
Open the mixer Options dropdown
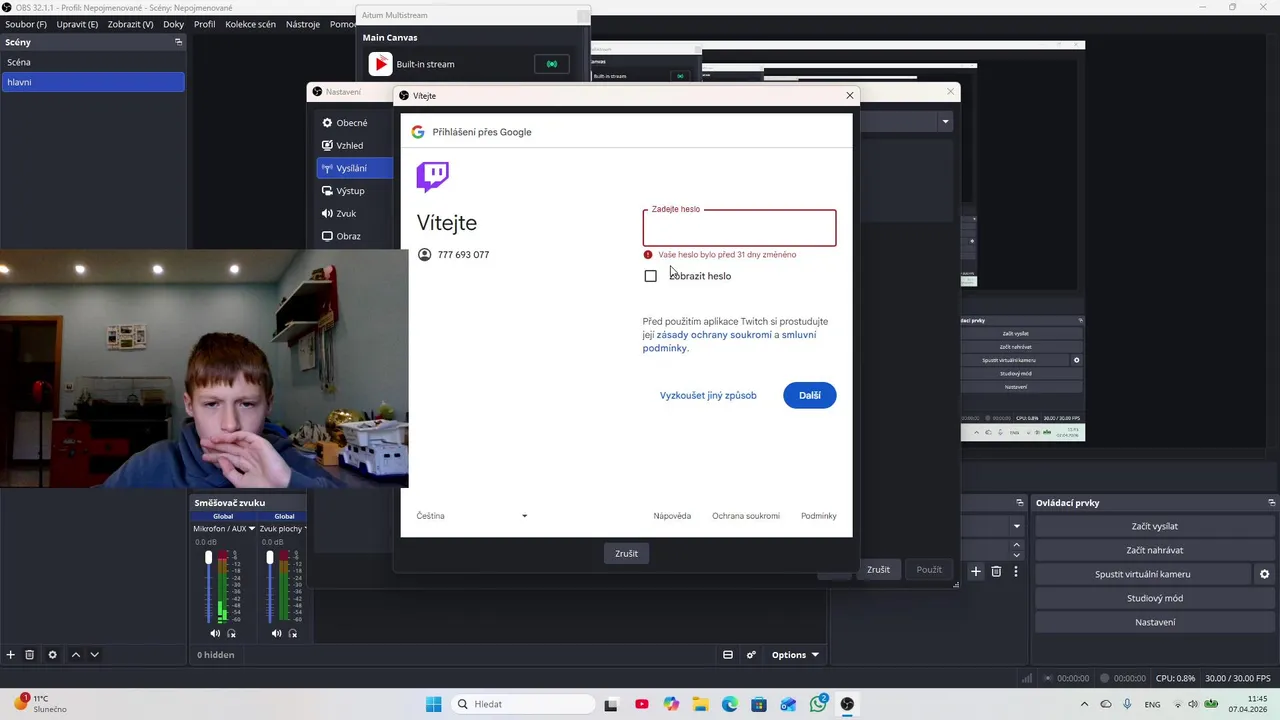[795, 655]
